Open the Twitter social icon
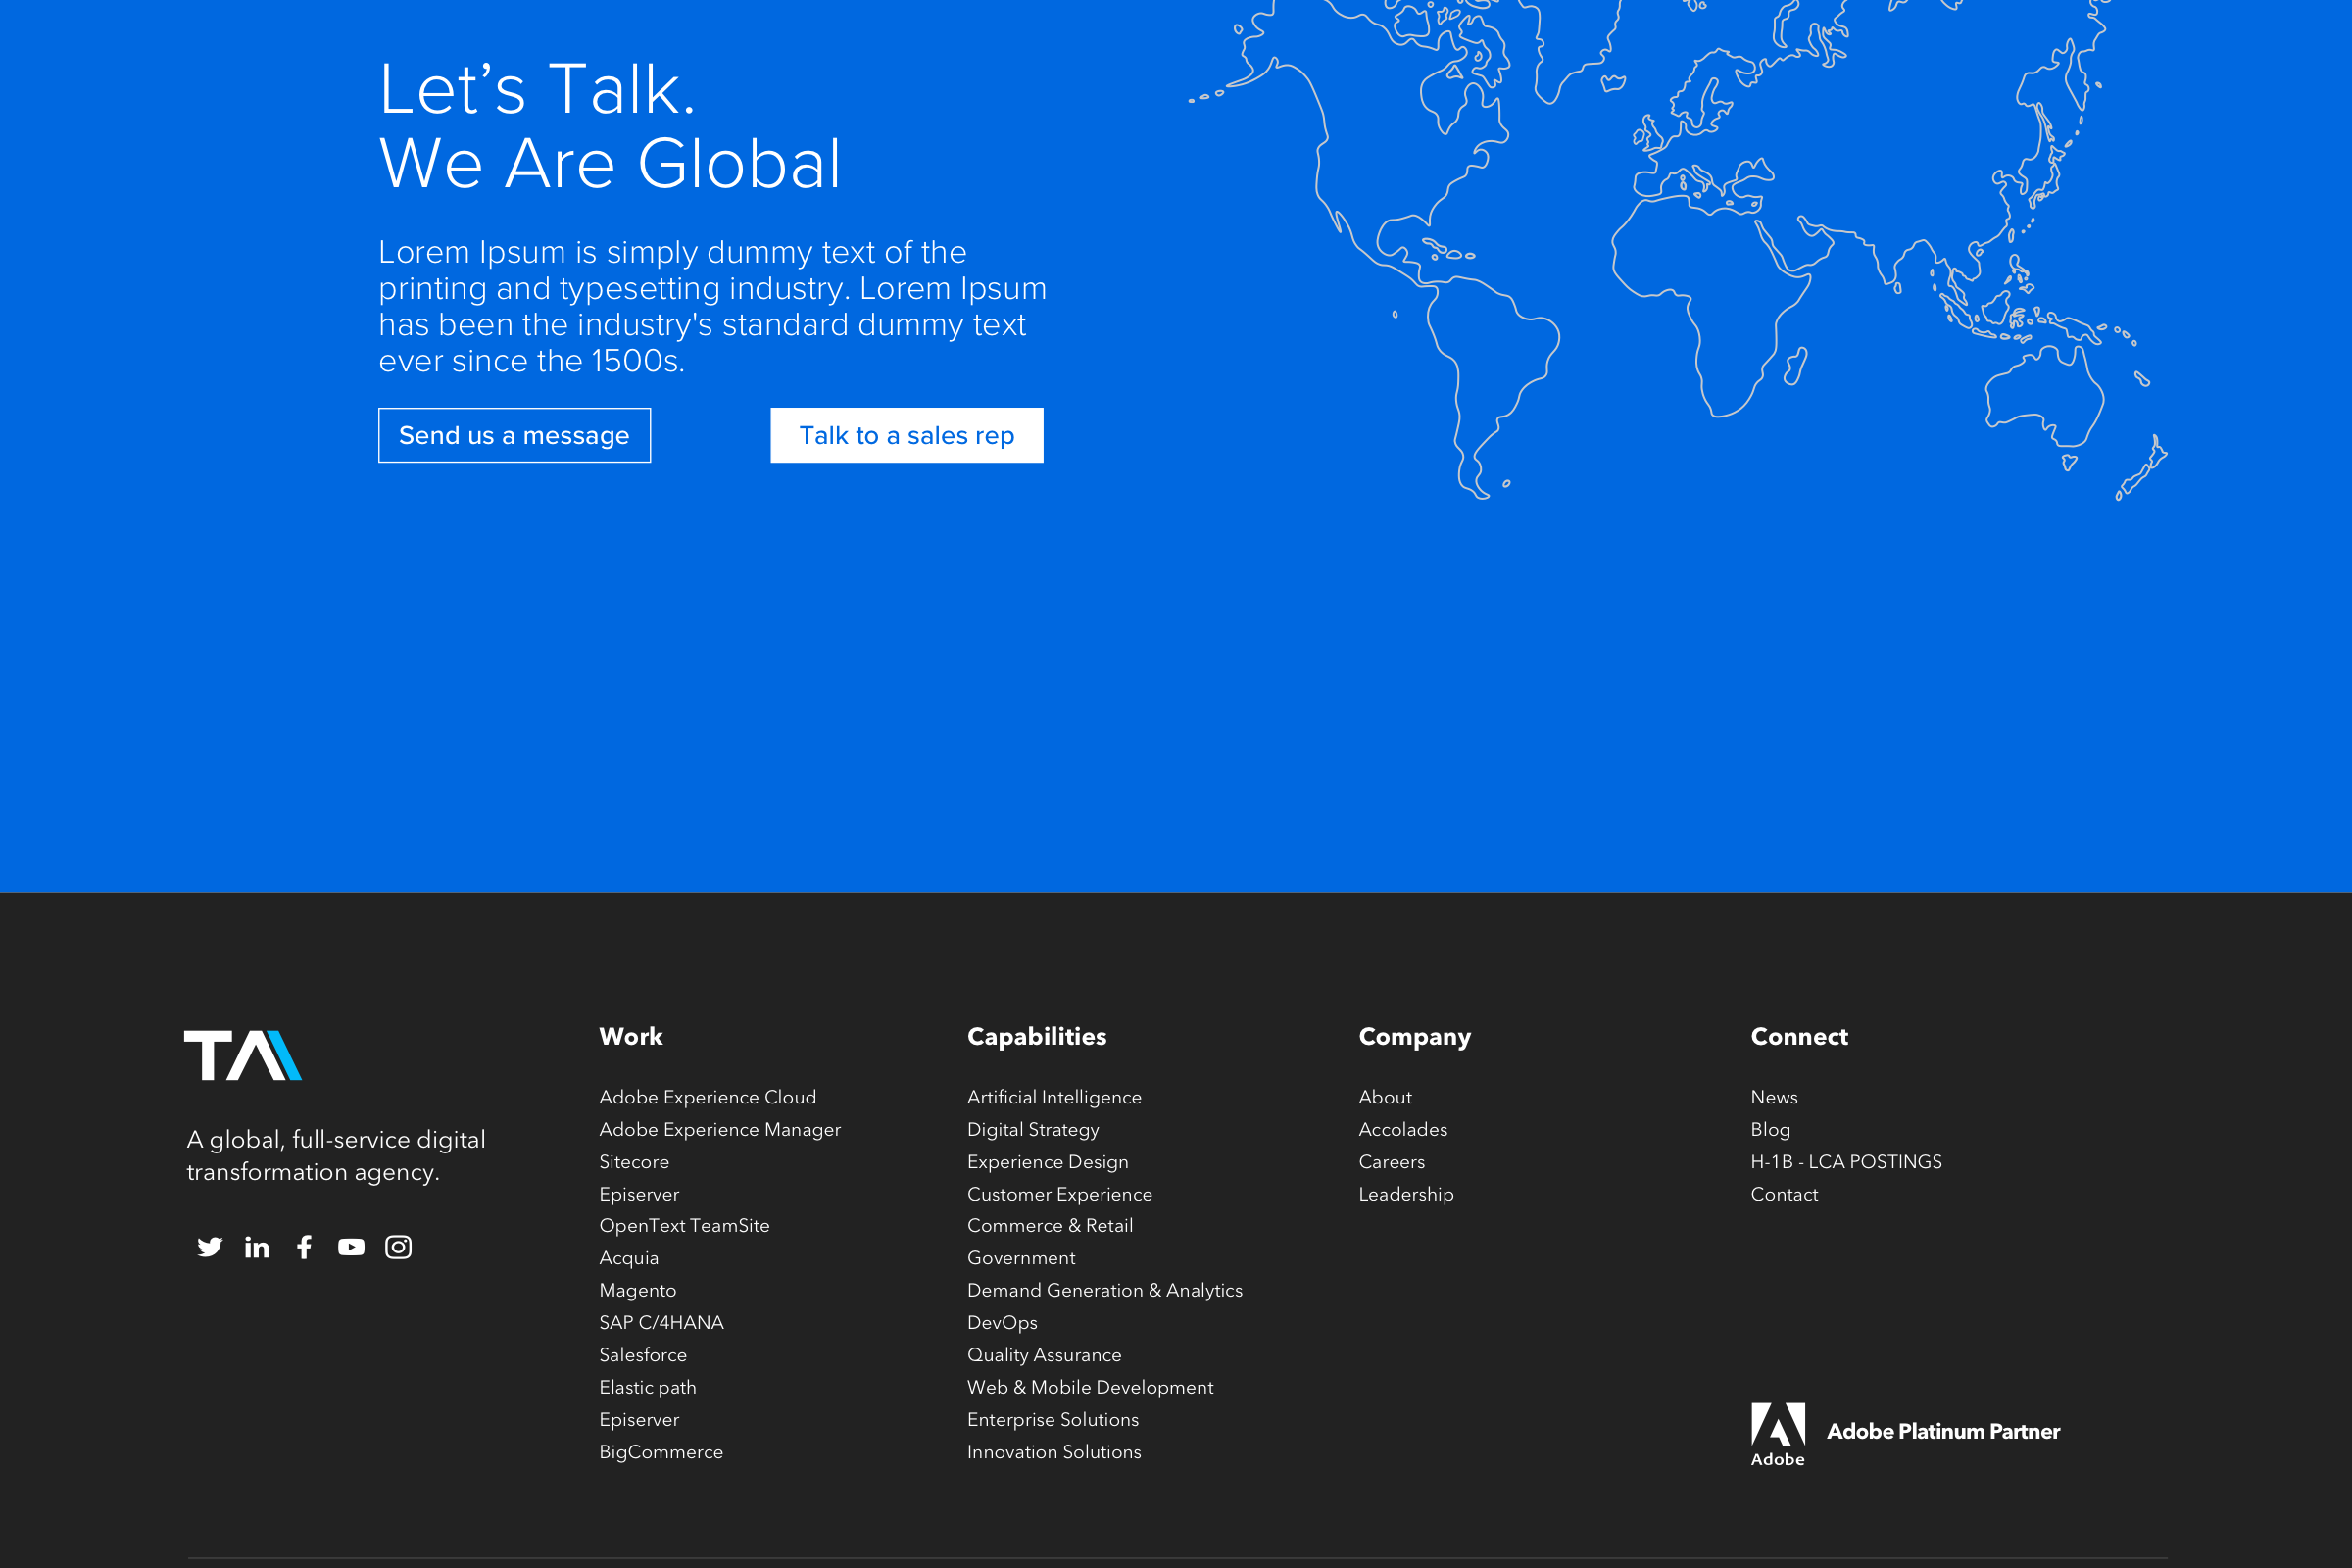This screenshot has width=2352, height=1568. tap(210, 1247)
